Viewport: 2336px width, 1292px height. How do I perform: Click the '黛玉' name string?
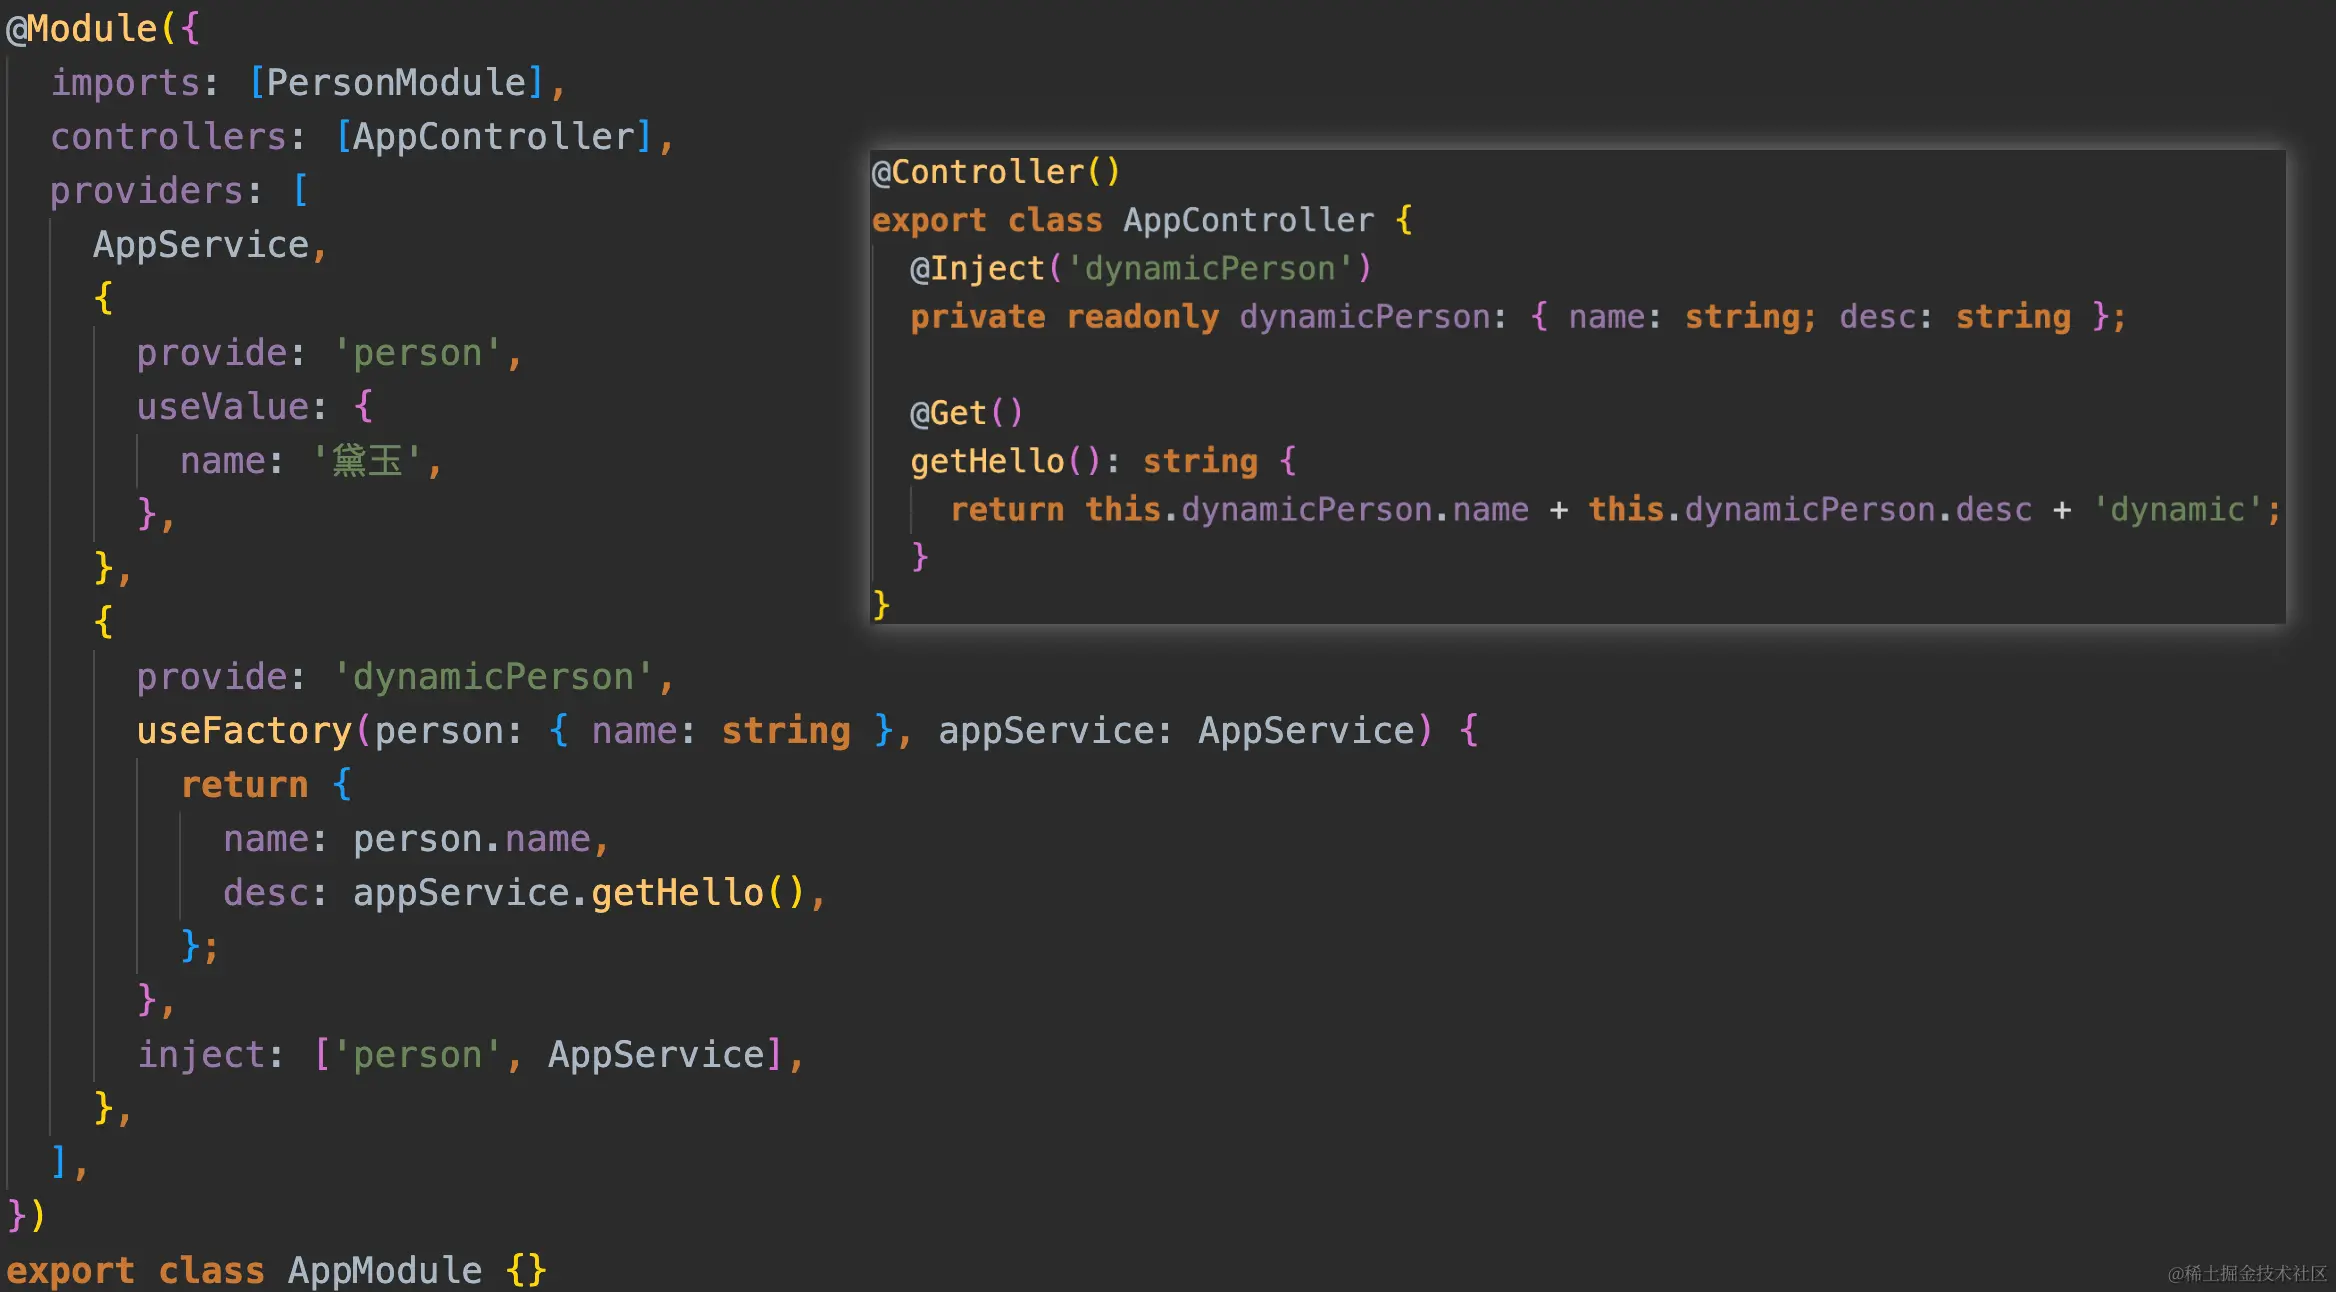(x=367, y=460)
